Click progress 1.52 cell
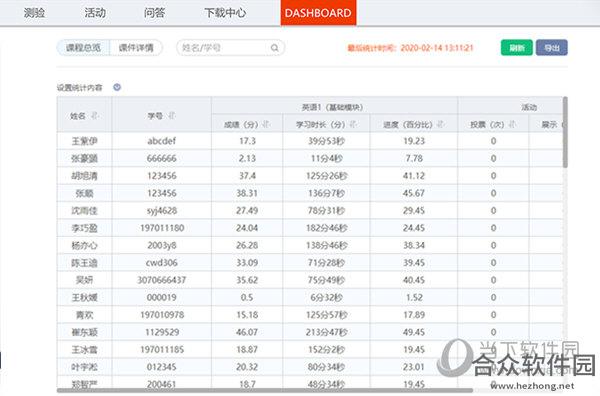 [414, 297]
